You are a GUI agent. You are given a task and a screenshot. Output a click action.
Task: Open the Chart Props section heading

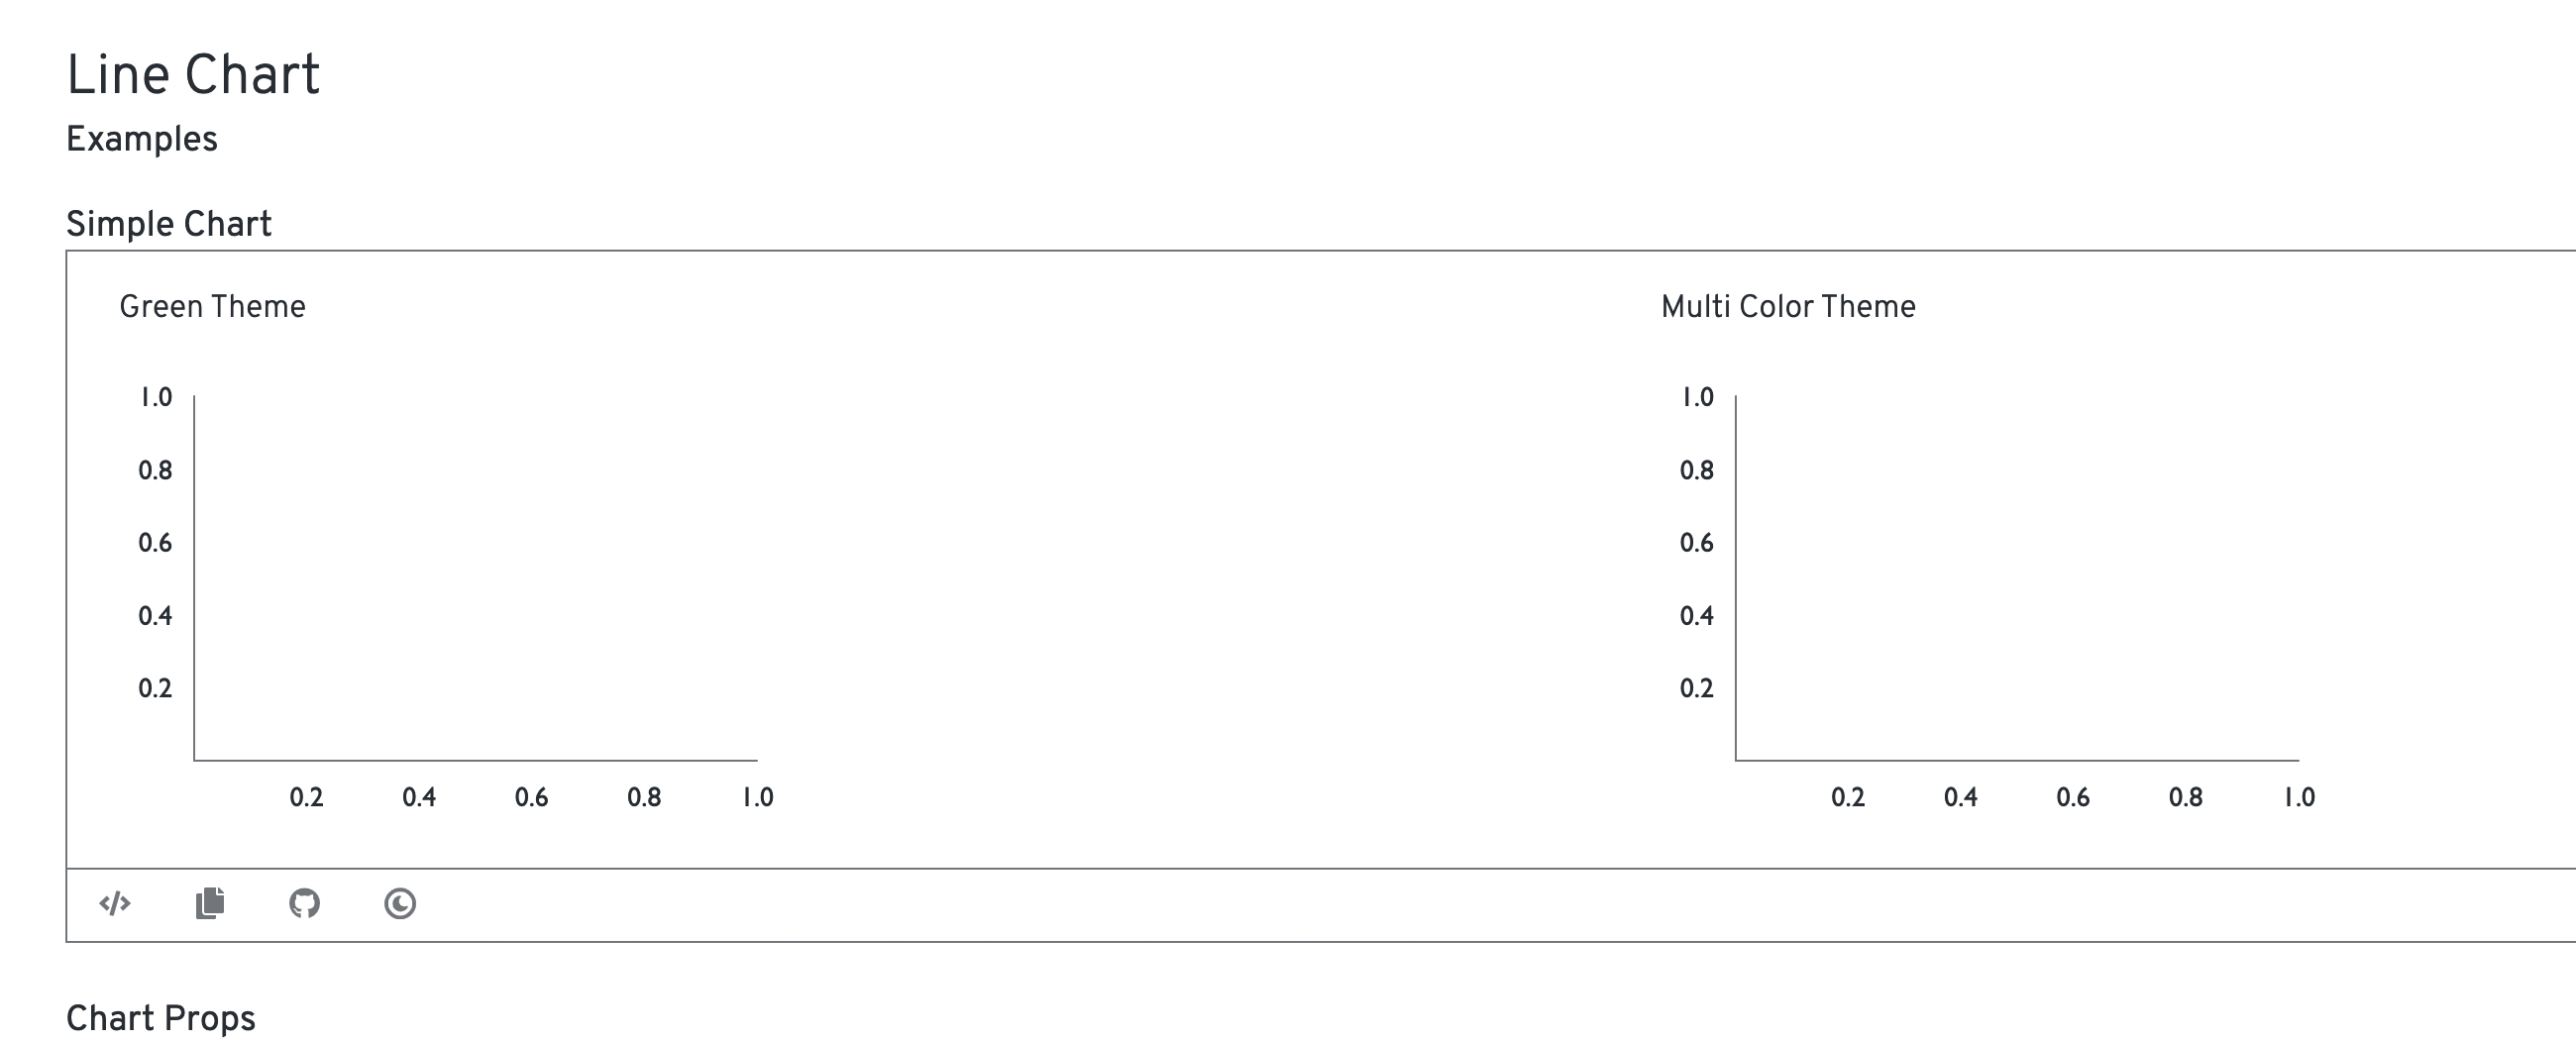[161, 1018]
